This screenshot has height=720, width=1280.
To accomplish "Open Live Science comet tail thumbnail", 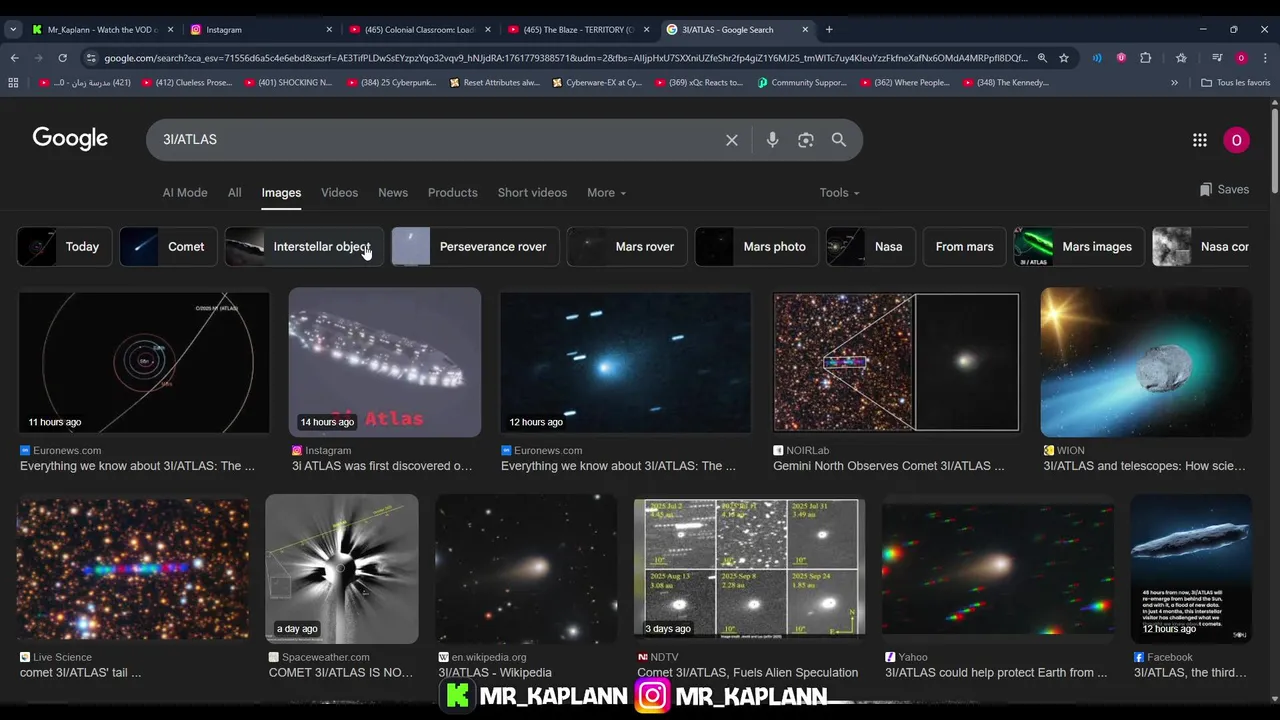I will (133, 570).
